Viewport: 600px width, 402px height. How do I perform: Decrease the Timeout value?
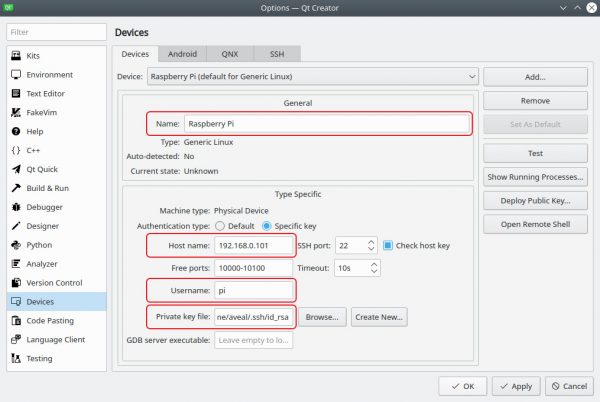[x=374, y=271]
